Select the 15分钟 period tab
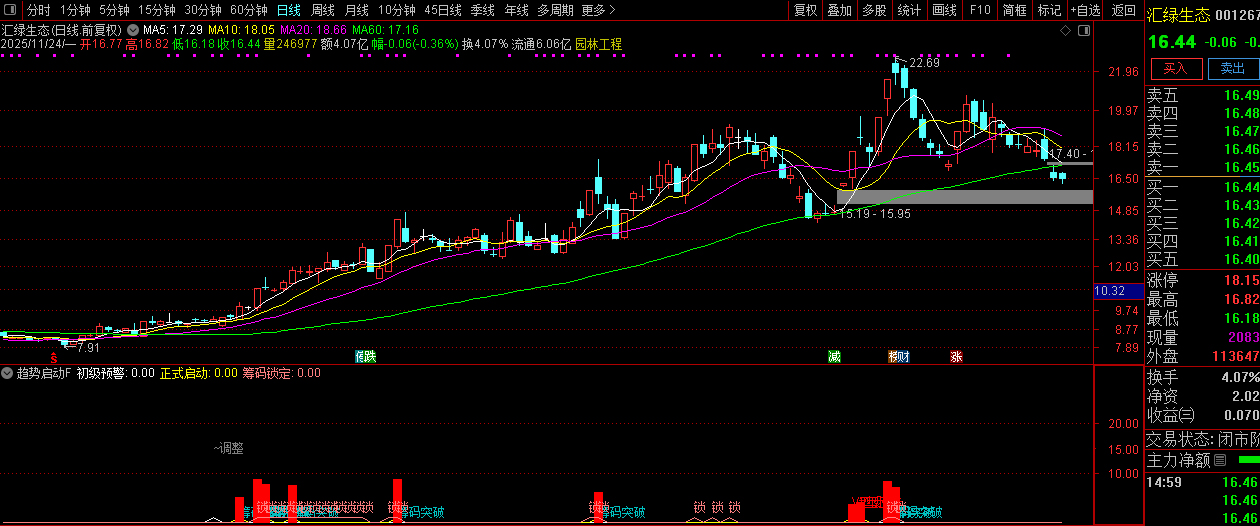Image resolution: width=1260 pixels, height=526 pixels. click(x=156, y=10)
